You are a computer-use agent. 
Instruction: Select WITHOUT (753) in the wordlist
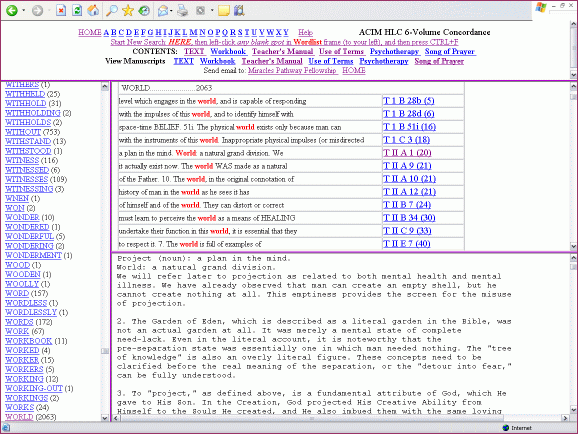tap(23, 132)
